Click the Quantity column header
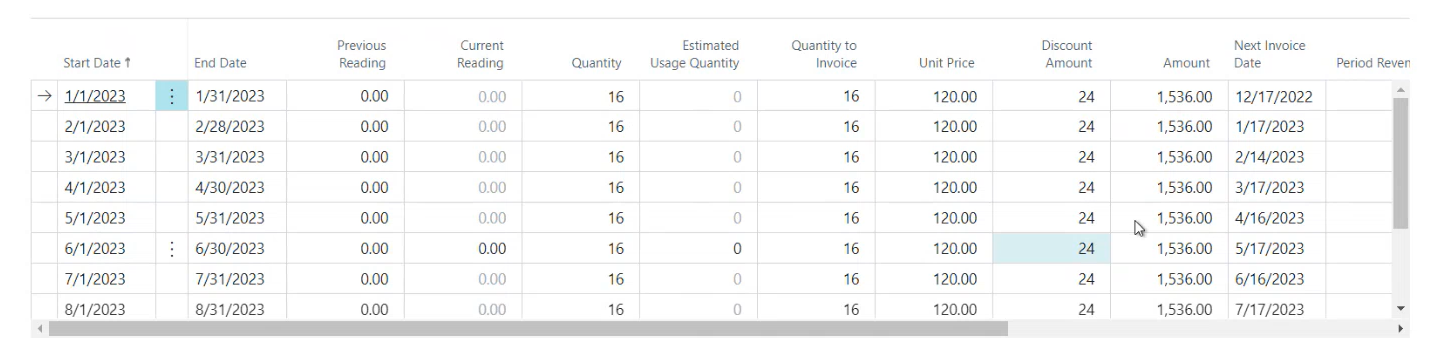Screen dimensions: 1430x363 (597, 63)
